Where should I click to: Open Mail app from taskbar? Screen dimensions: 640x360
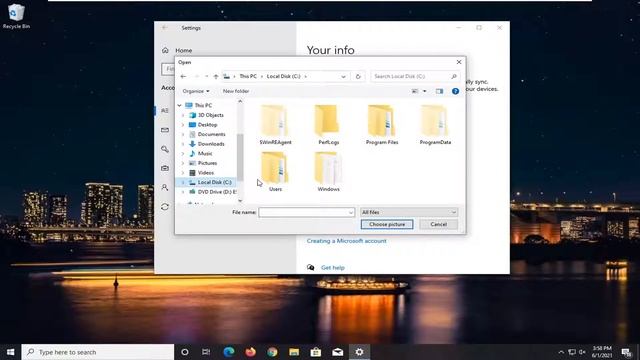pyautogui.click(x=338, y=352)
